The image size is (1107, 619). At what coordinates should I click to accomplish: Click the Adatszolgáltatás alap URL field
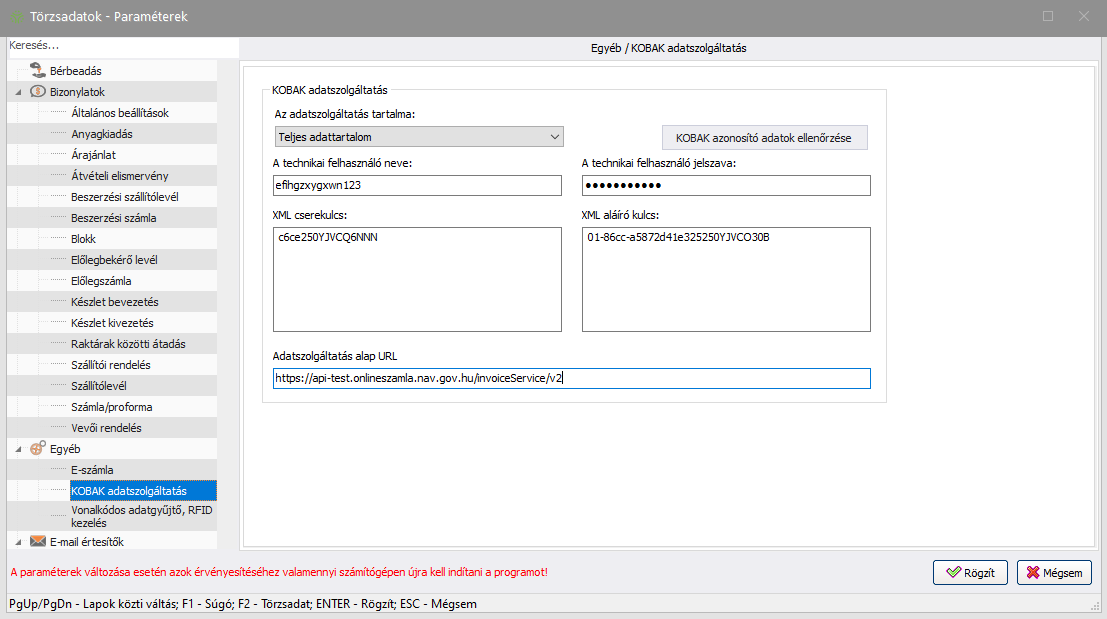pyautogui.click(x=571, y=379)
